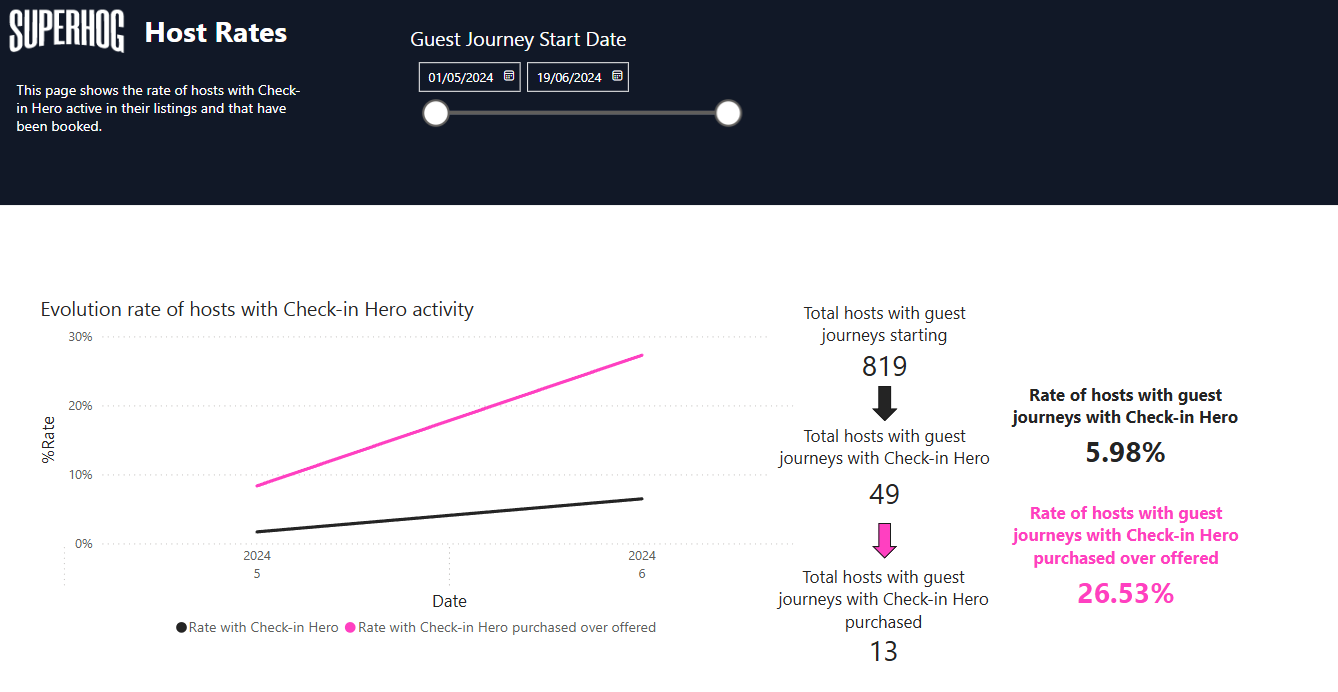Click the right handle of date slider
Image resolution: width=1338 pixels, height=692 pixels.
(728, 113)
